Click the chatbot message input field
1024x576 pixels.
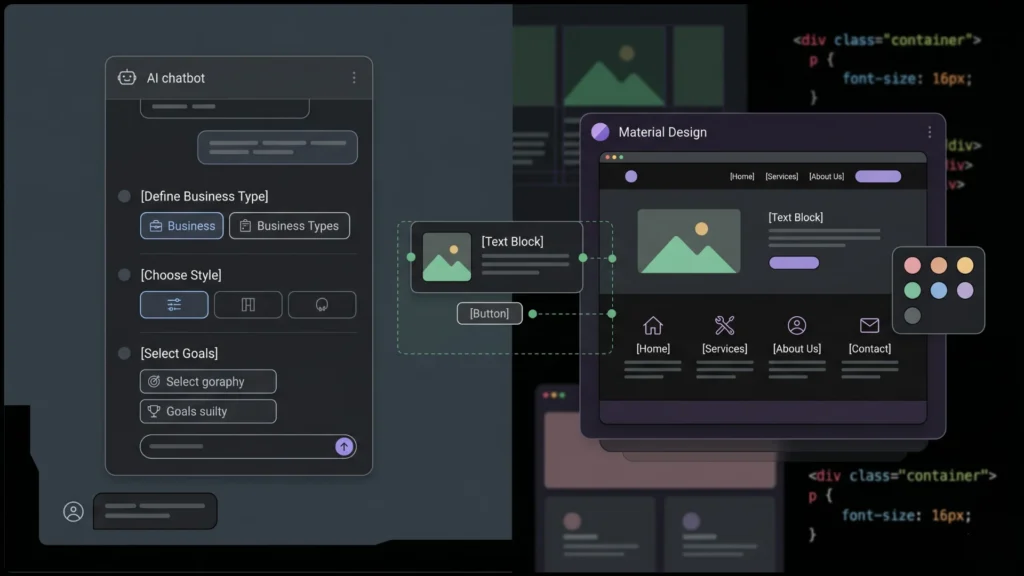pyautogui.click(x=230, y=446)
